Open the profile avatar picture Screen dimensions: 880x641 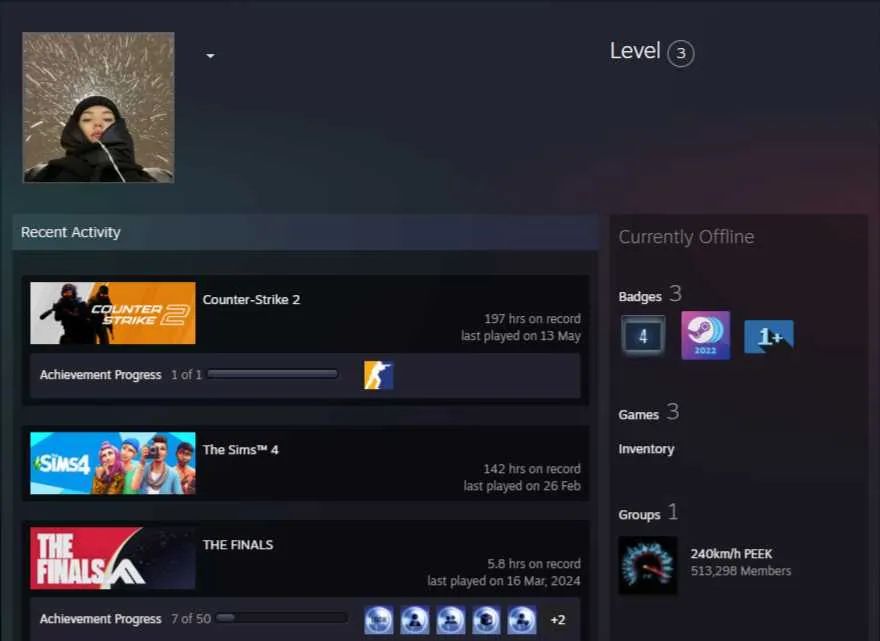(x=99, y=107)
